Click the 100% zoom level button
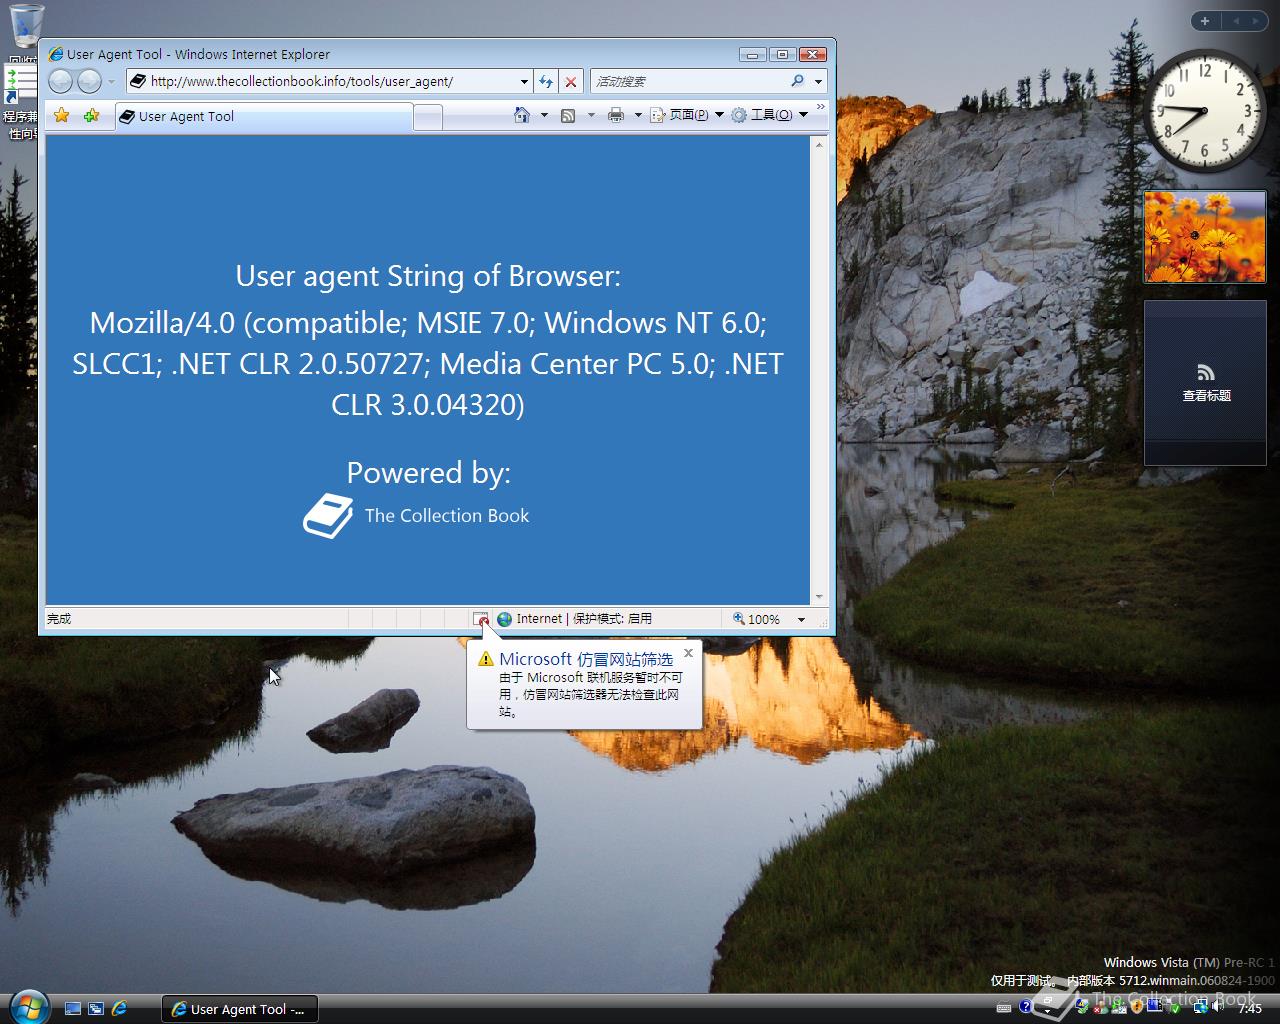The image size is (1280, 1024). (757, 619)
